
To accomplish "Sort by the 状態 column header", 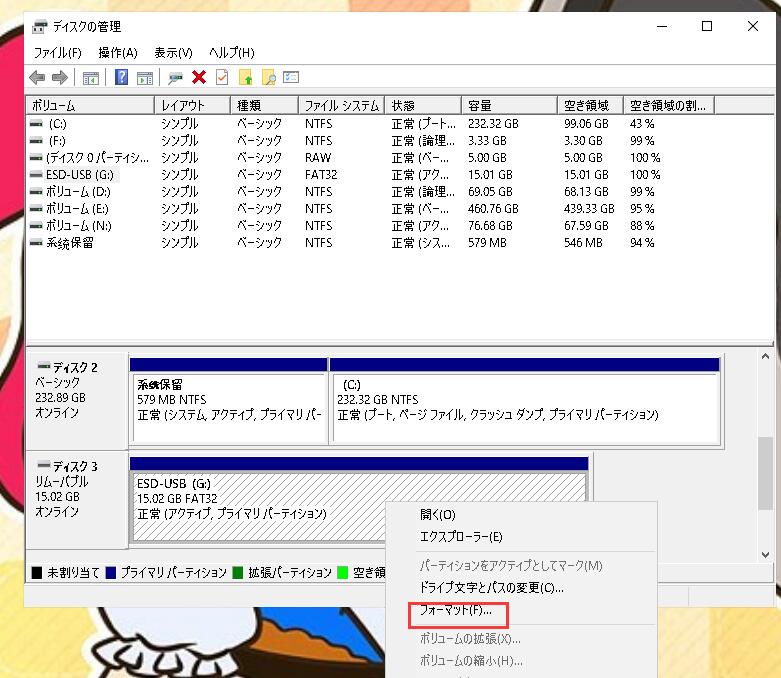I will [x=423, y=106].
